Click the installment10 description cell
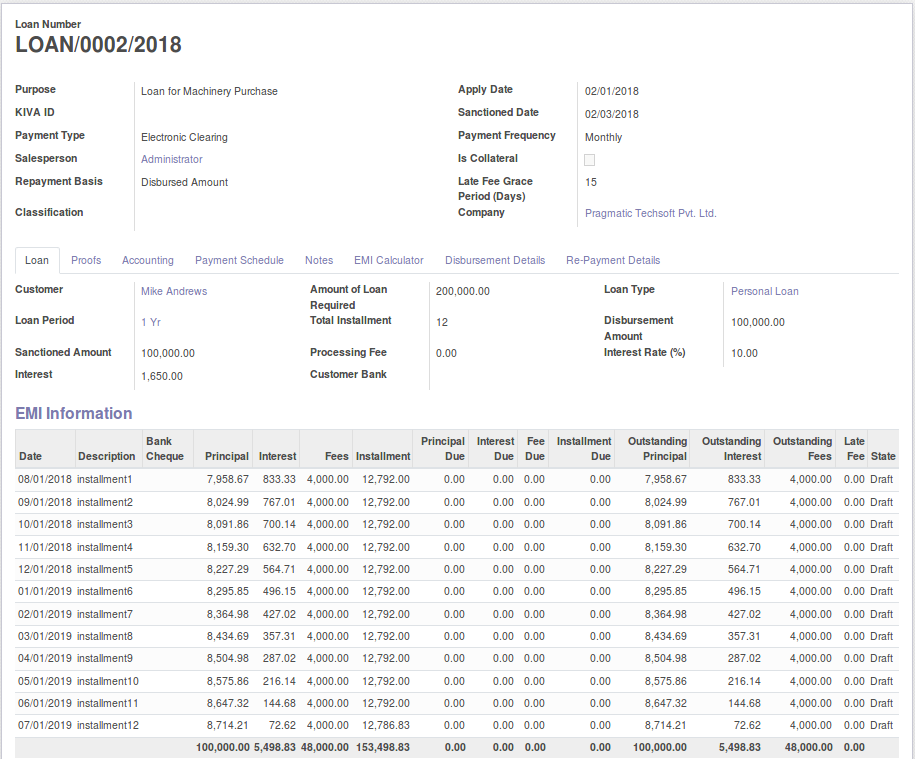Viewport: 915px width, 759px height. pos(107,681)
